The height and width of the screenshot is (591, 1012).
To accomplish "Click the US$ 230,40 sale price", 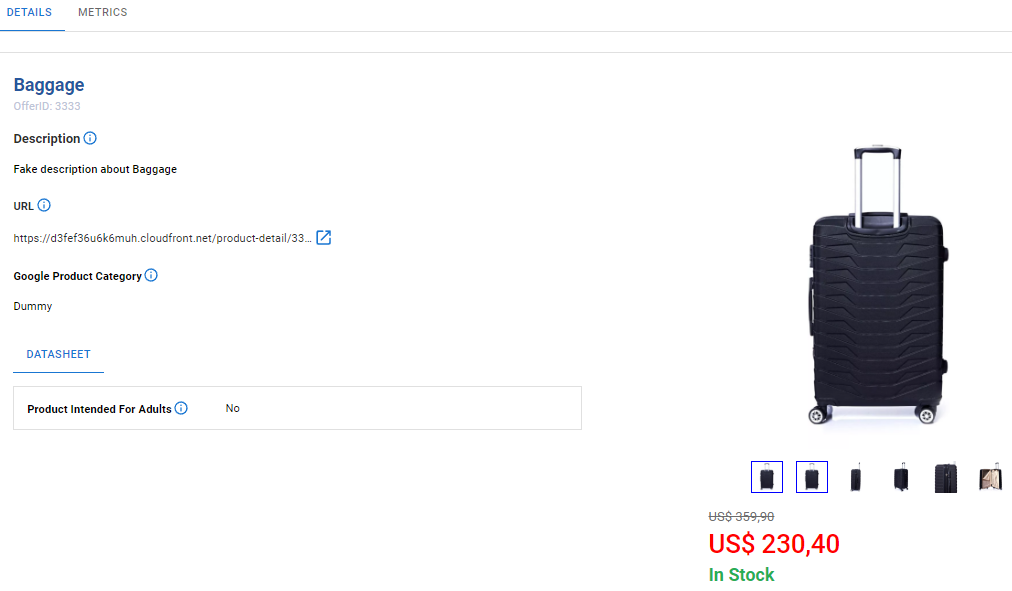I will [x=774, y=544].
